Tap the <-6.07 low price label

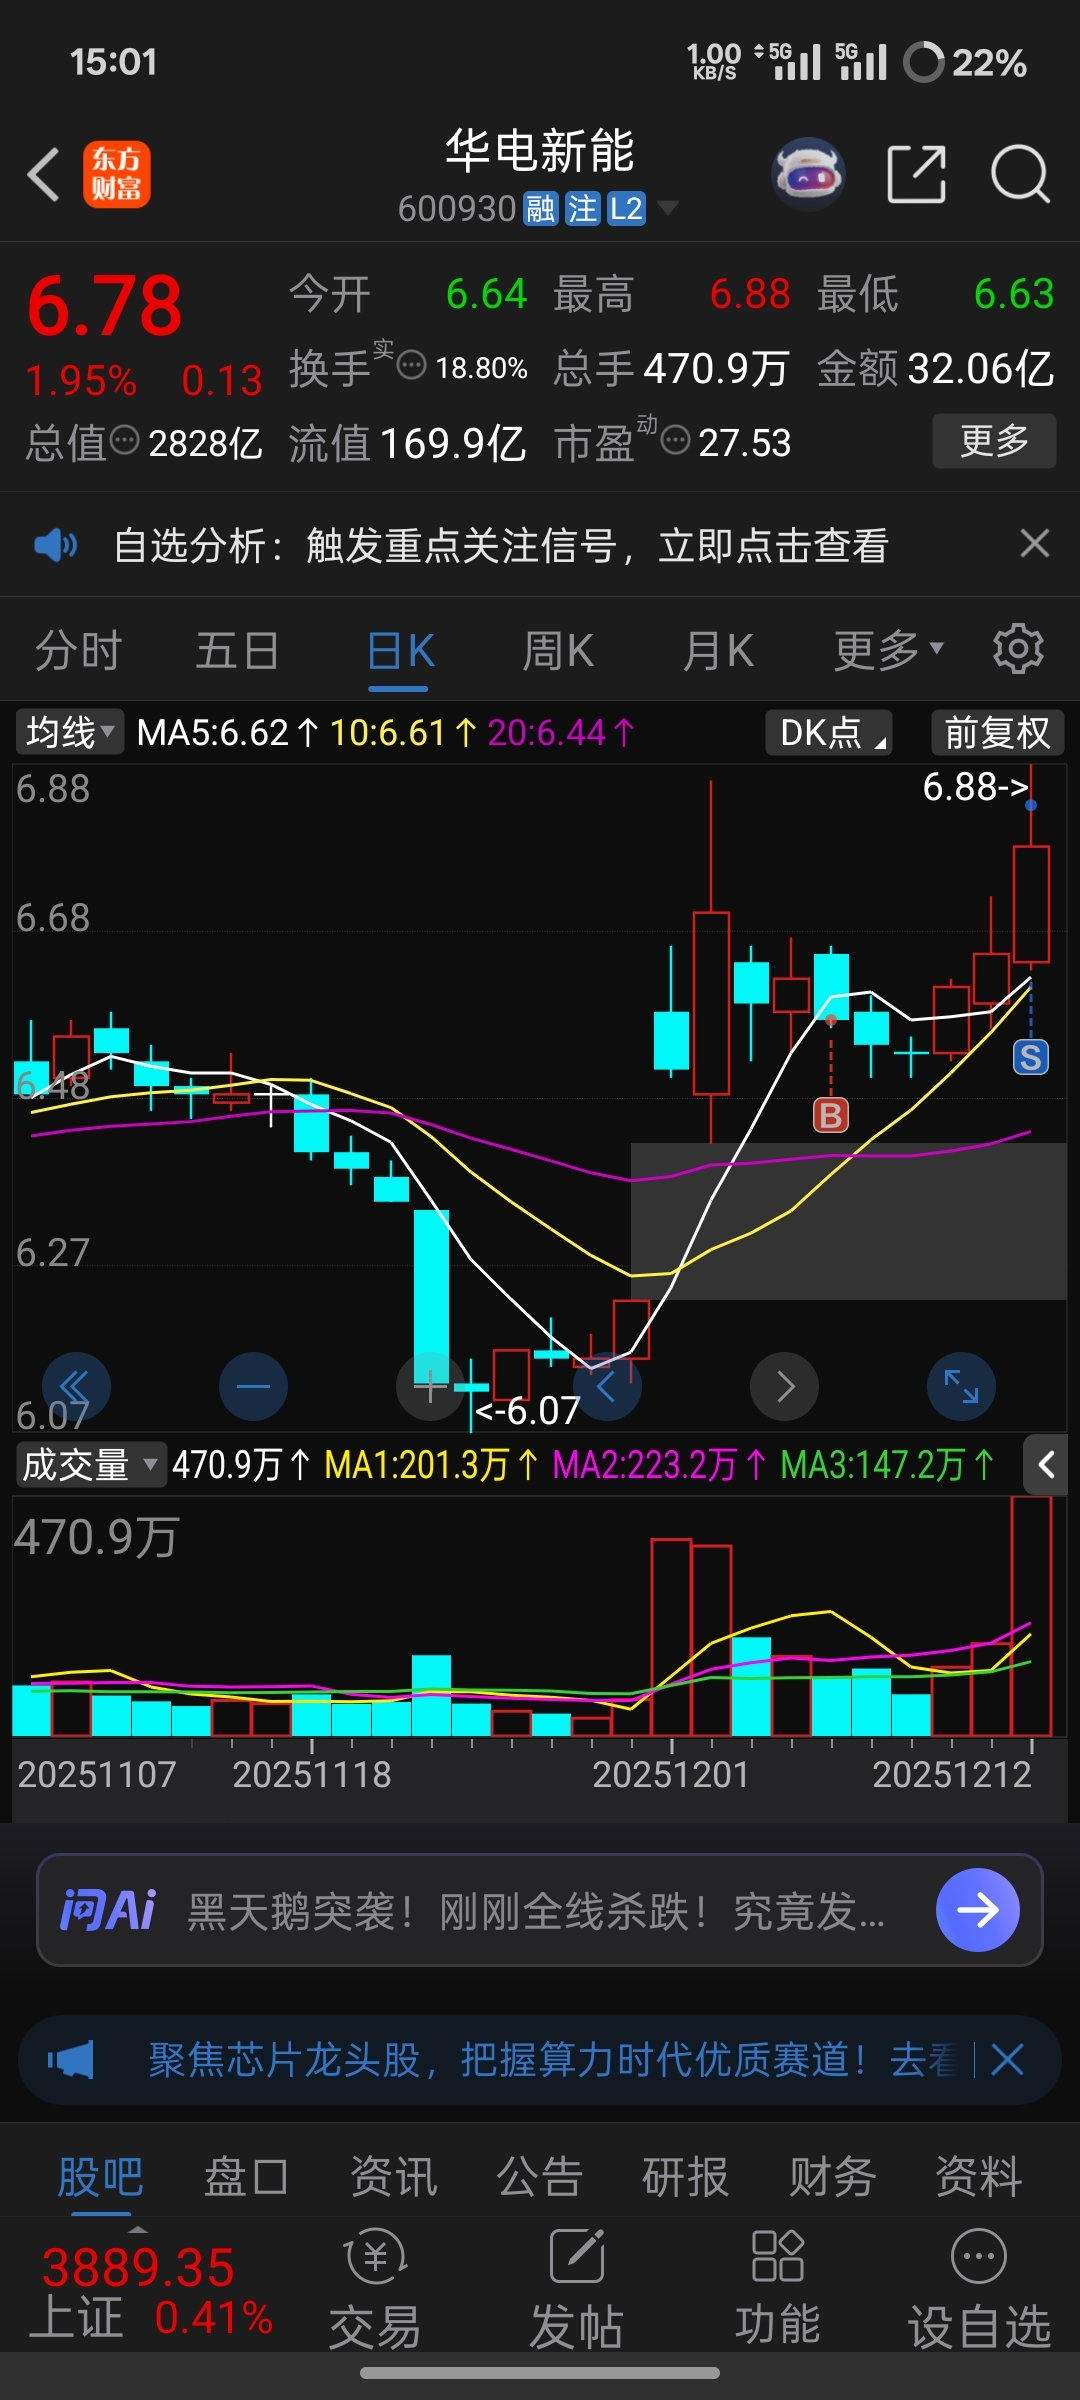pyautogui.click(x=527, y=1411)
